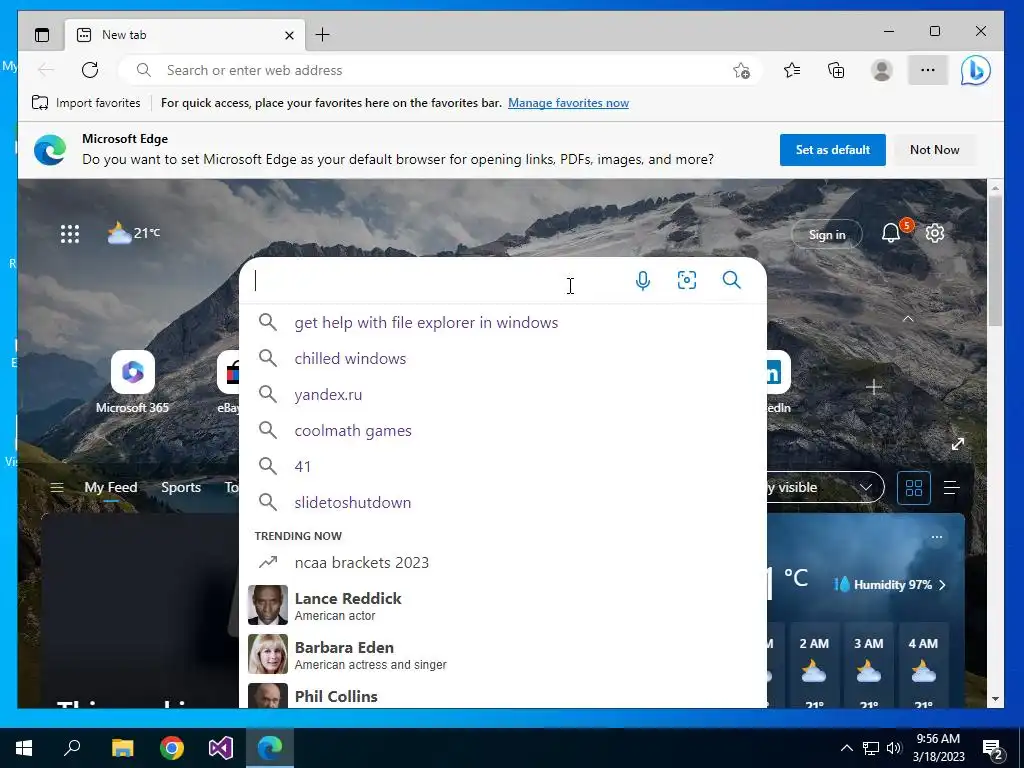Focus the address bar input
Image resolution: width=1024 pixels, height=768 pixels.
point(439,70)
